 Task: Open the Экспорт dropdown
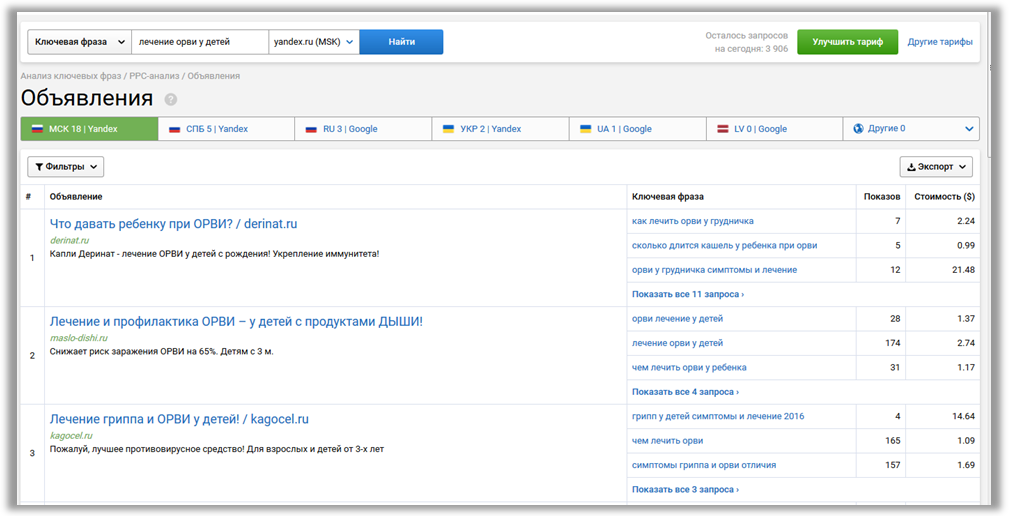[936, 167]
